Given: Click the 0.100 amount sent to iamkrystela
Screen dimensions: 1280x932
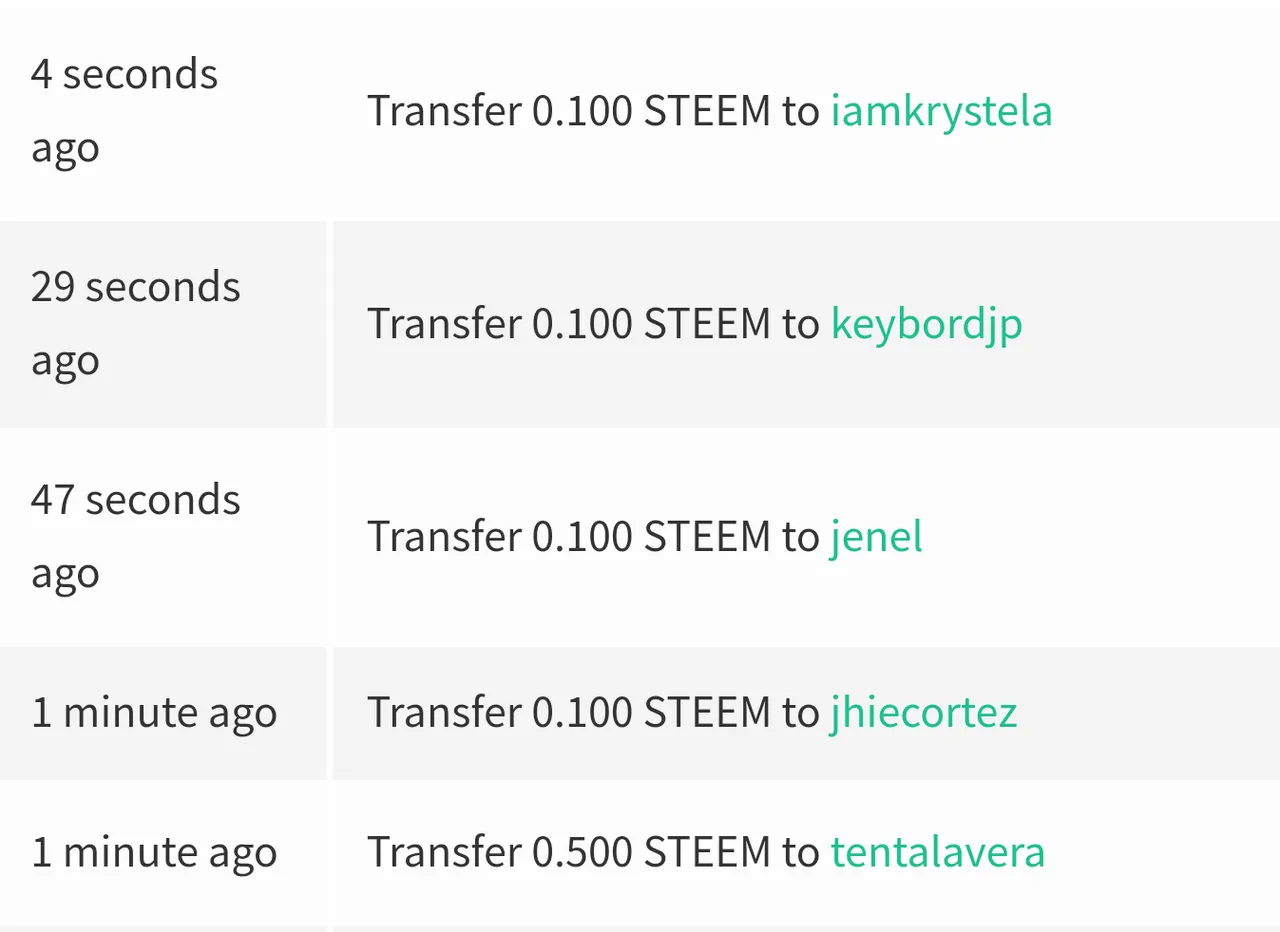Looking at the screenshot, I should tap(581, 111).
